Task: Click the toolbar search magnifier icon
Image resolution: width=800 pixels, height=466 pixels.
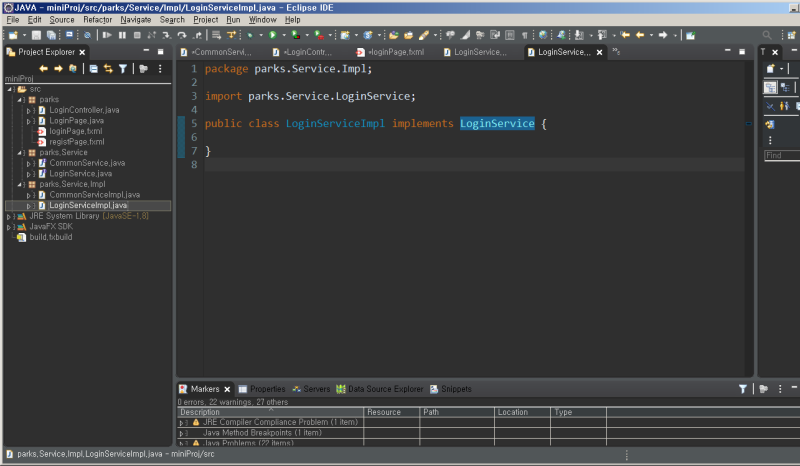Action: (767, 35)
